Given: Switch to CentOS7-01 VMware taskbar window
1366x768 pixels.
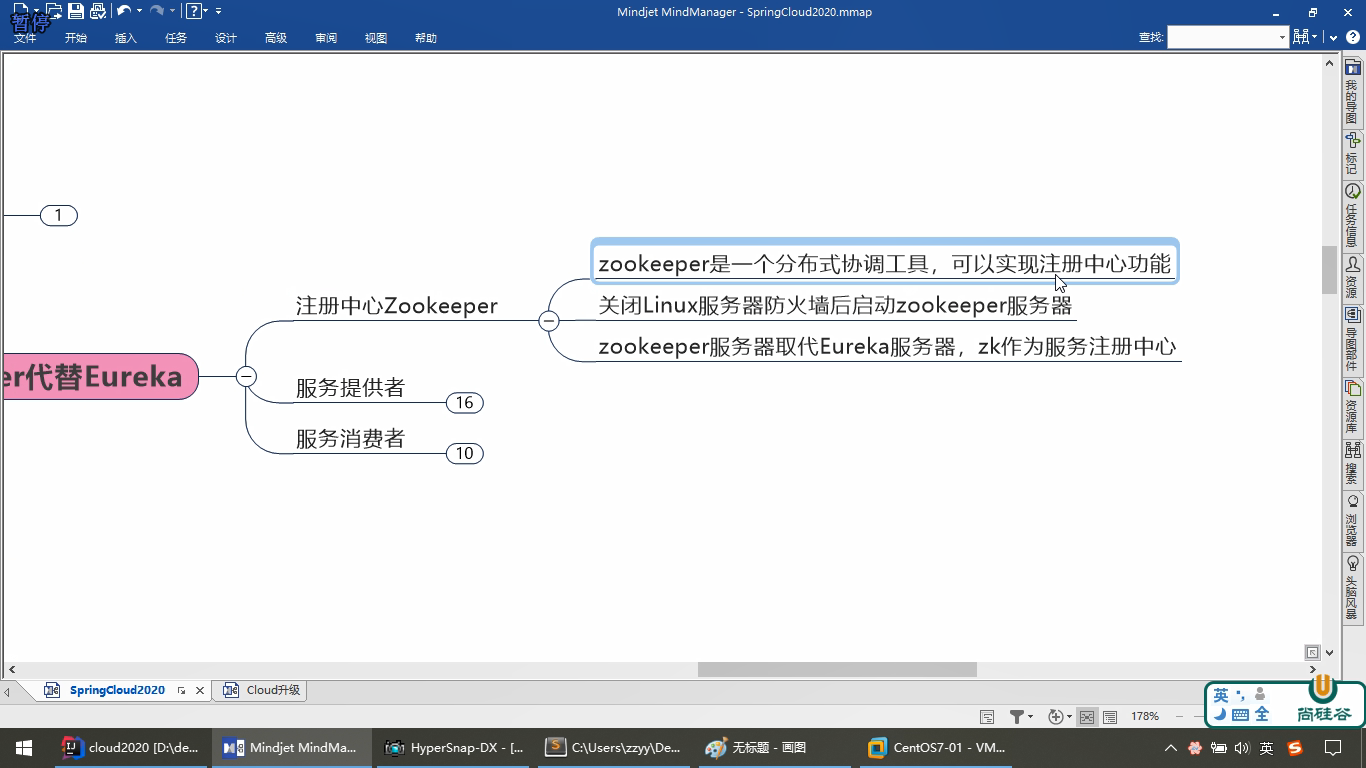Looking at the screenshot, I should tap(937, 747).
